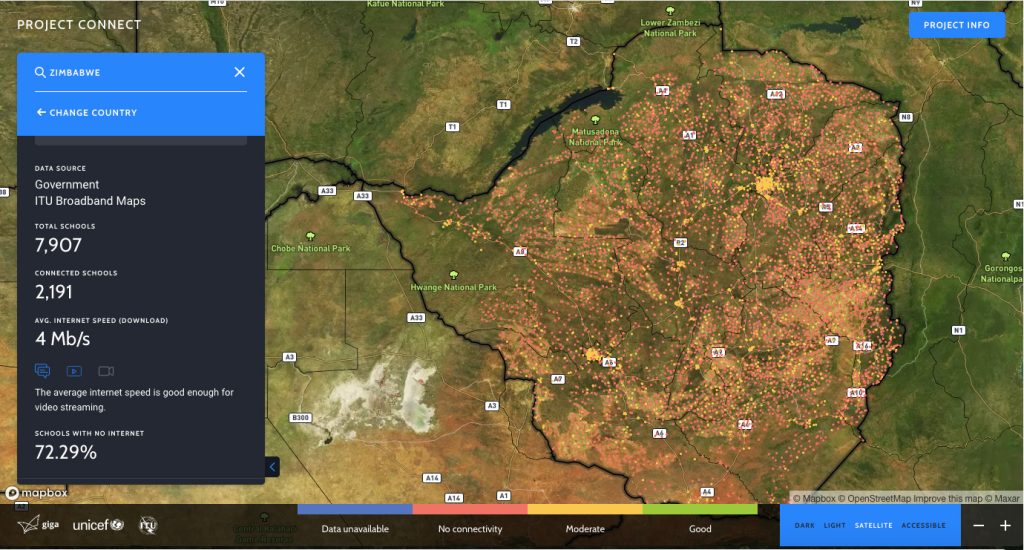Open the Project Info button
The width and height of the screenshot is (1024, 550).
pyautogui.click(x=956, y=25)
